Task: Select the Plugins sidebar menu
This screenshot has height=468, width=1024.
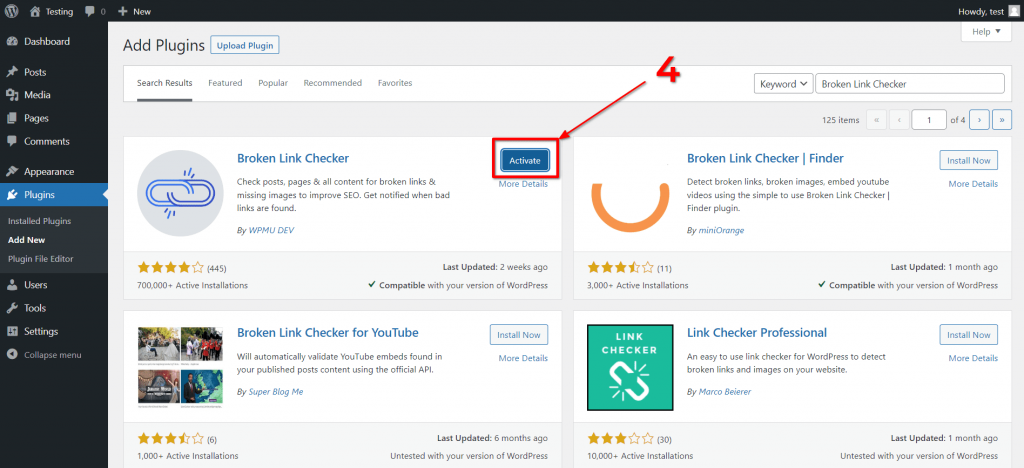Action: click(39, 195)
